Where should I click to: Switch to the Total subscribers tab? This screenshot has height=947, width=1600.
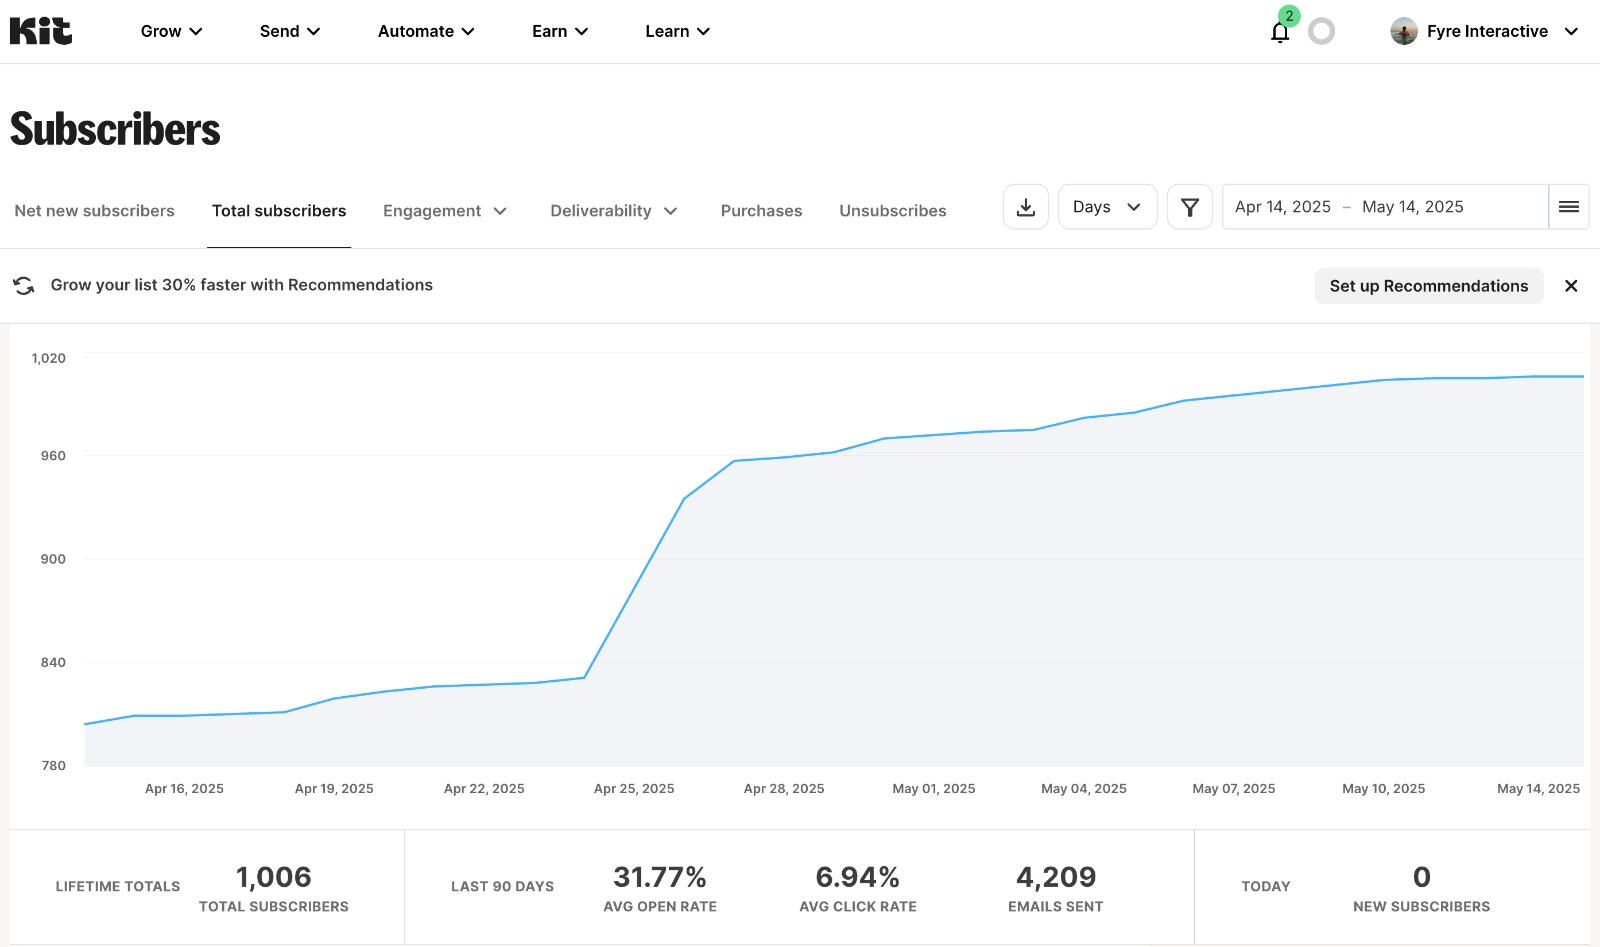pos(279,210)
